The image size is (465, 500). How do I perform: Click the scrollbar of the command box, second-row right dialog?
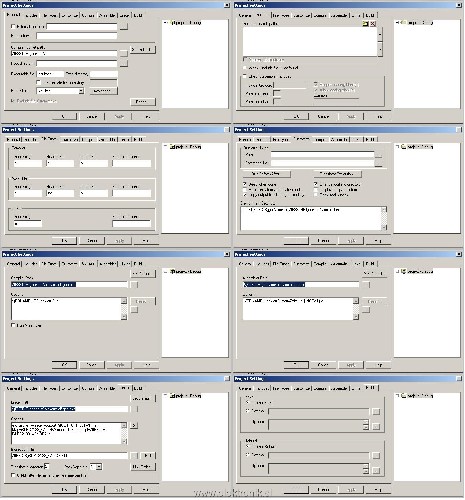[384, 218]
